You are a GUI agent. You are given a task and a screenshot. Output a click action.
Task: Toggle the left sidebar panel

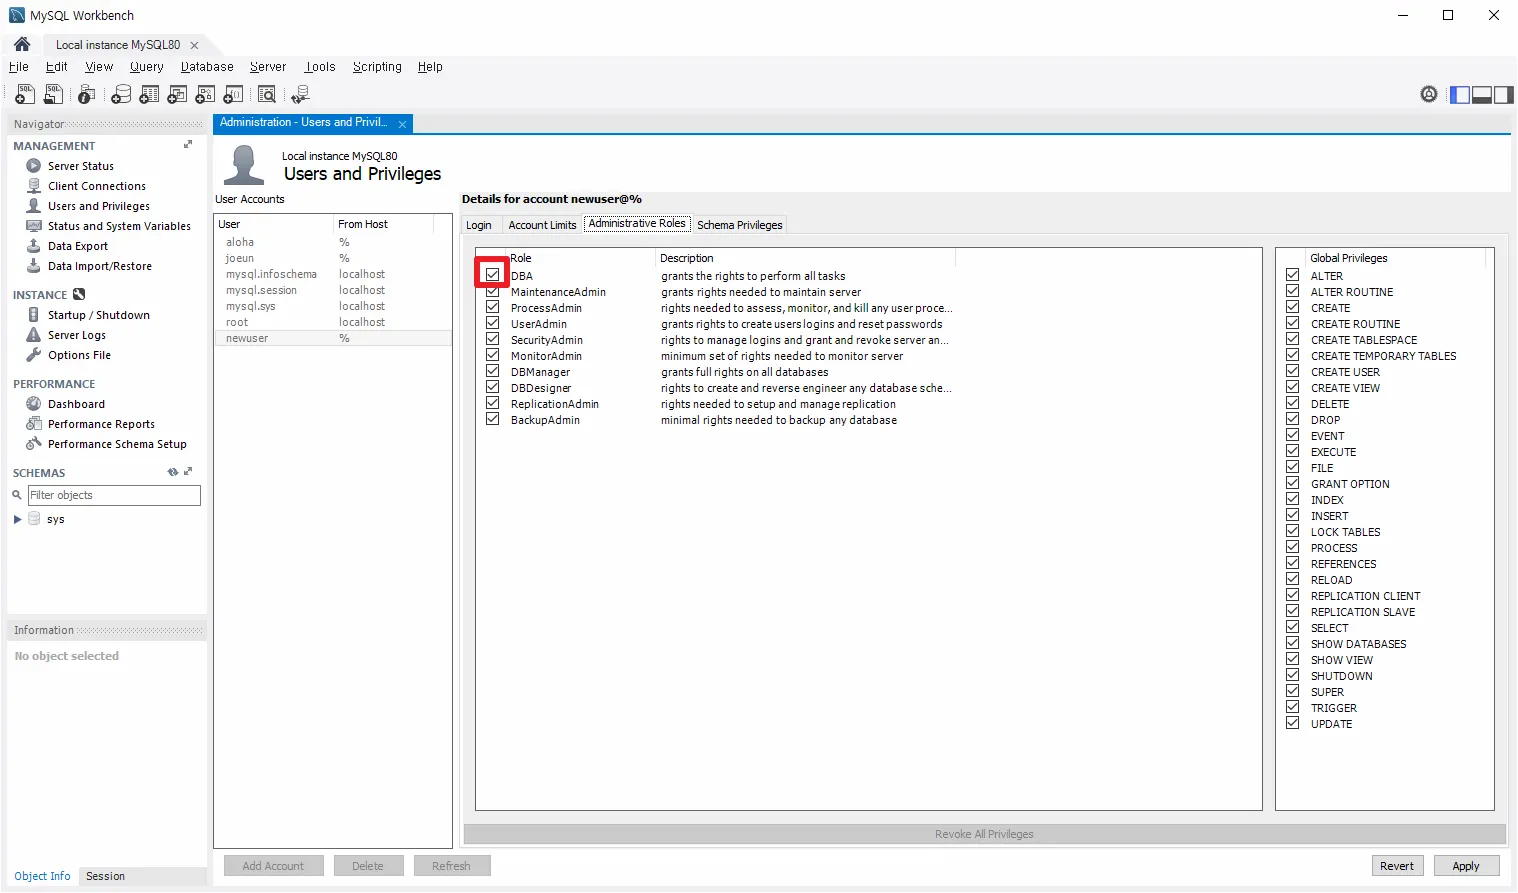coord(1460,94)
